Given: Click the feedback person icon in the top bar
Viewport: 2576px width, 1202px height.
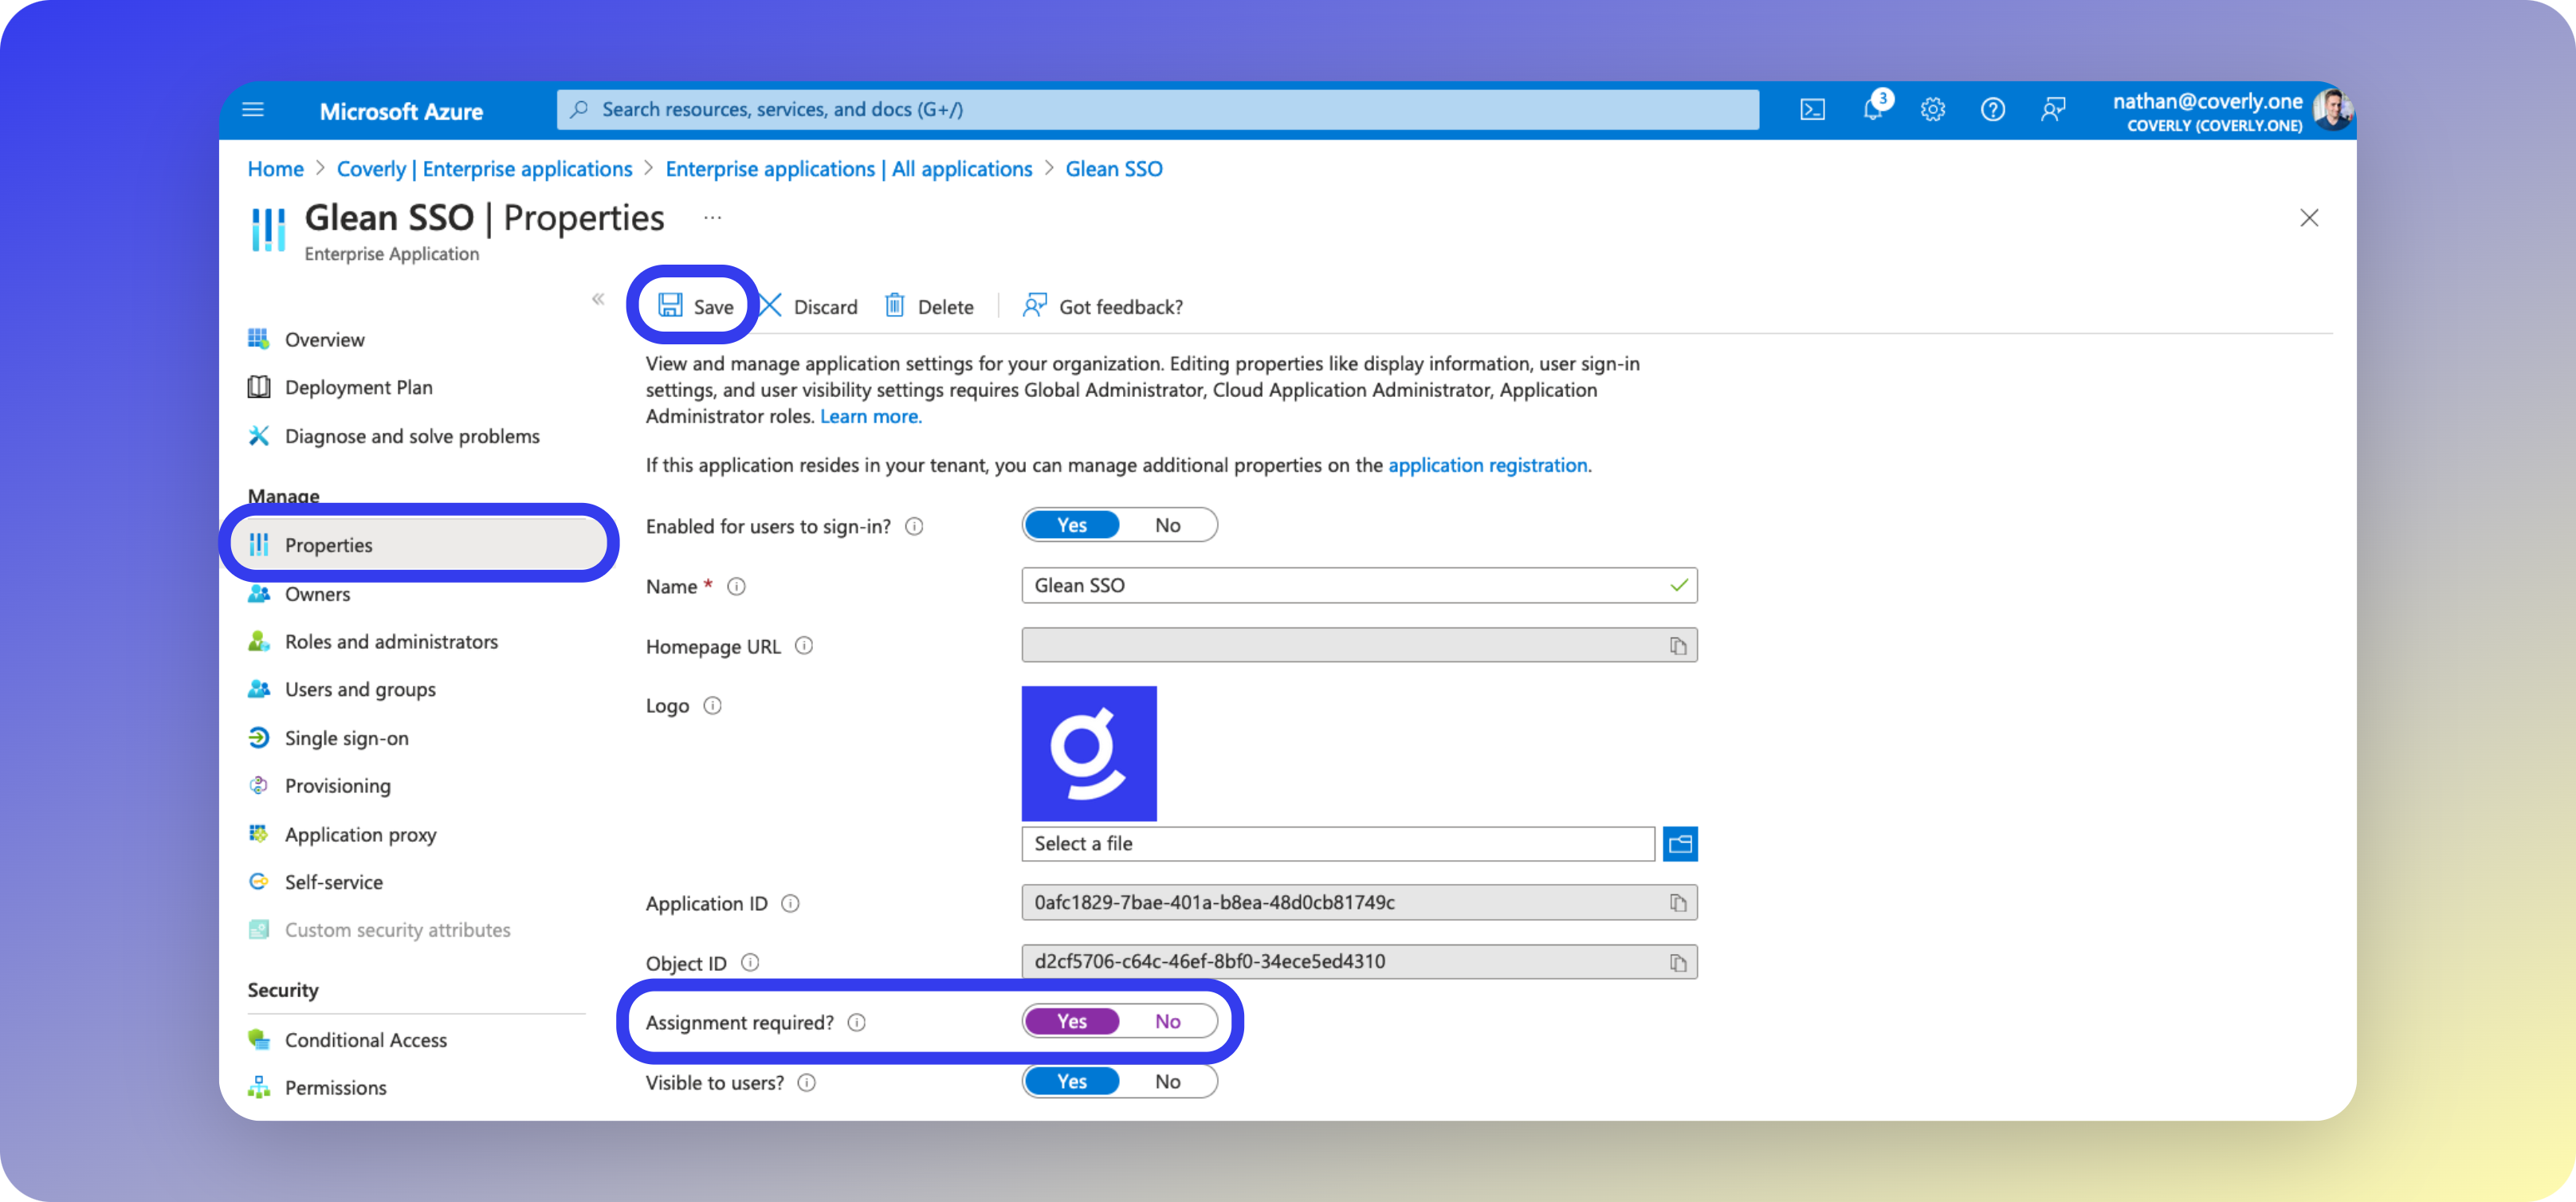Looking at the screenshot, I should (x=2053, y=109).
